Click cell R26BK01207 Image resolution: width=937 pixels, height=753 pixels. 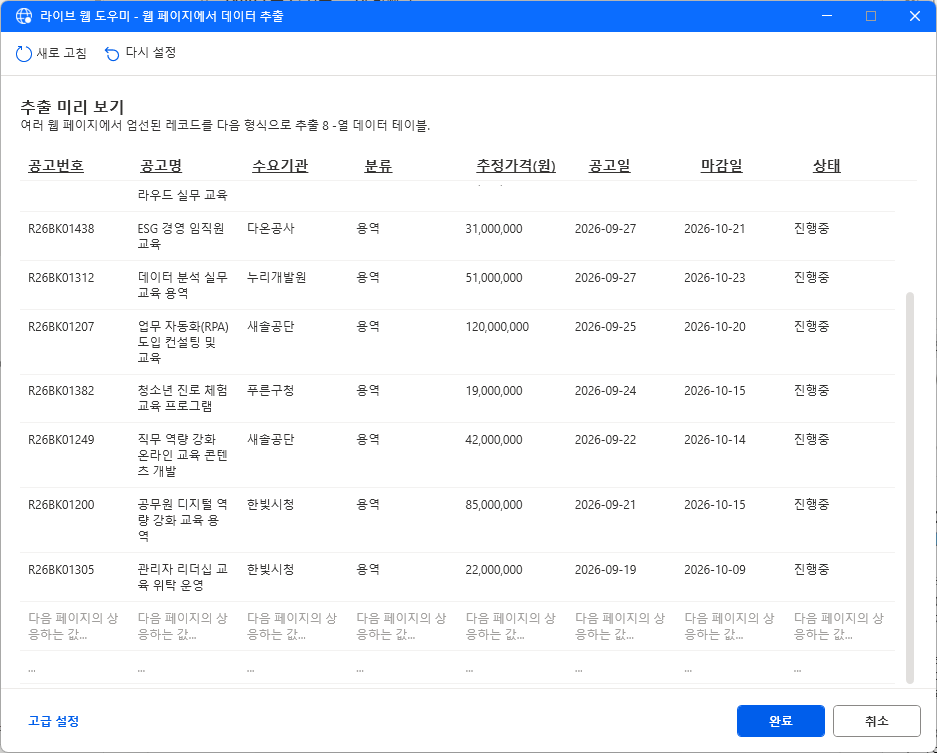pyautogui.click(x=61, y=327)
